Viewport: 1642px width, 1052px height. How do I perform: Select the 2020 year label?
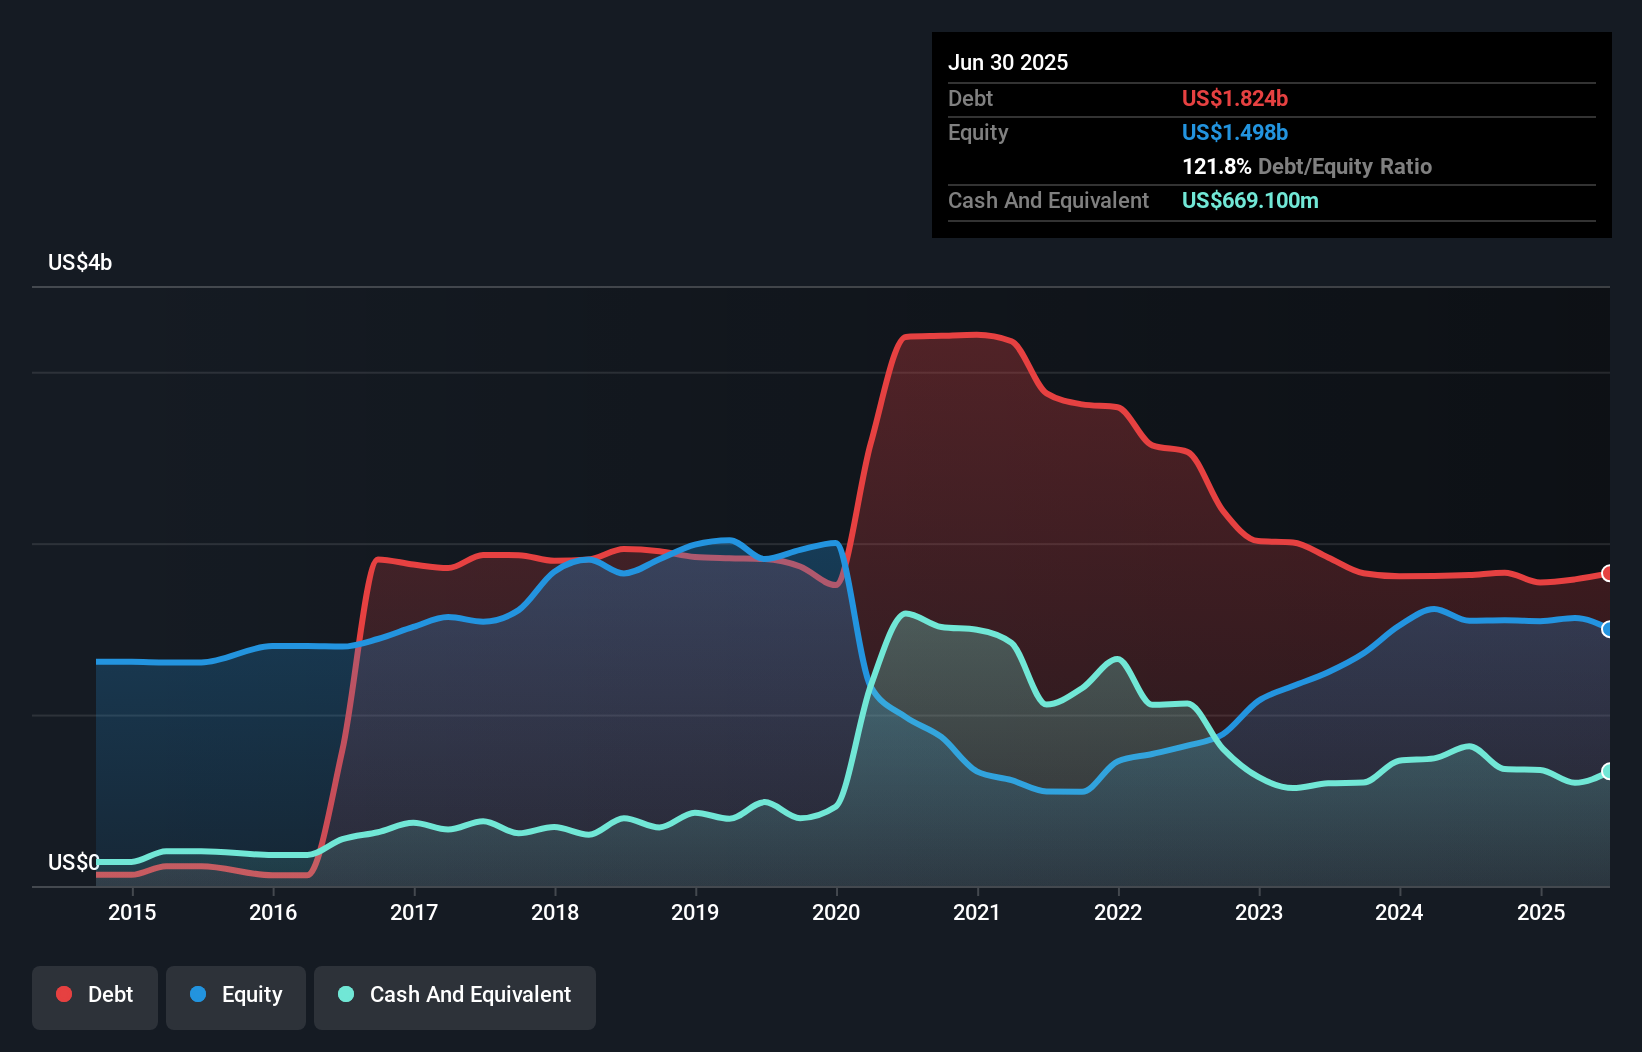tap(837, 912)
